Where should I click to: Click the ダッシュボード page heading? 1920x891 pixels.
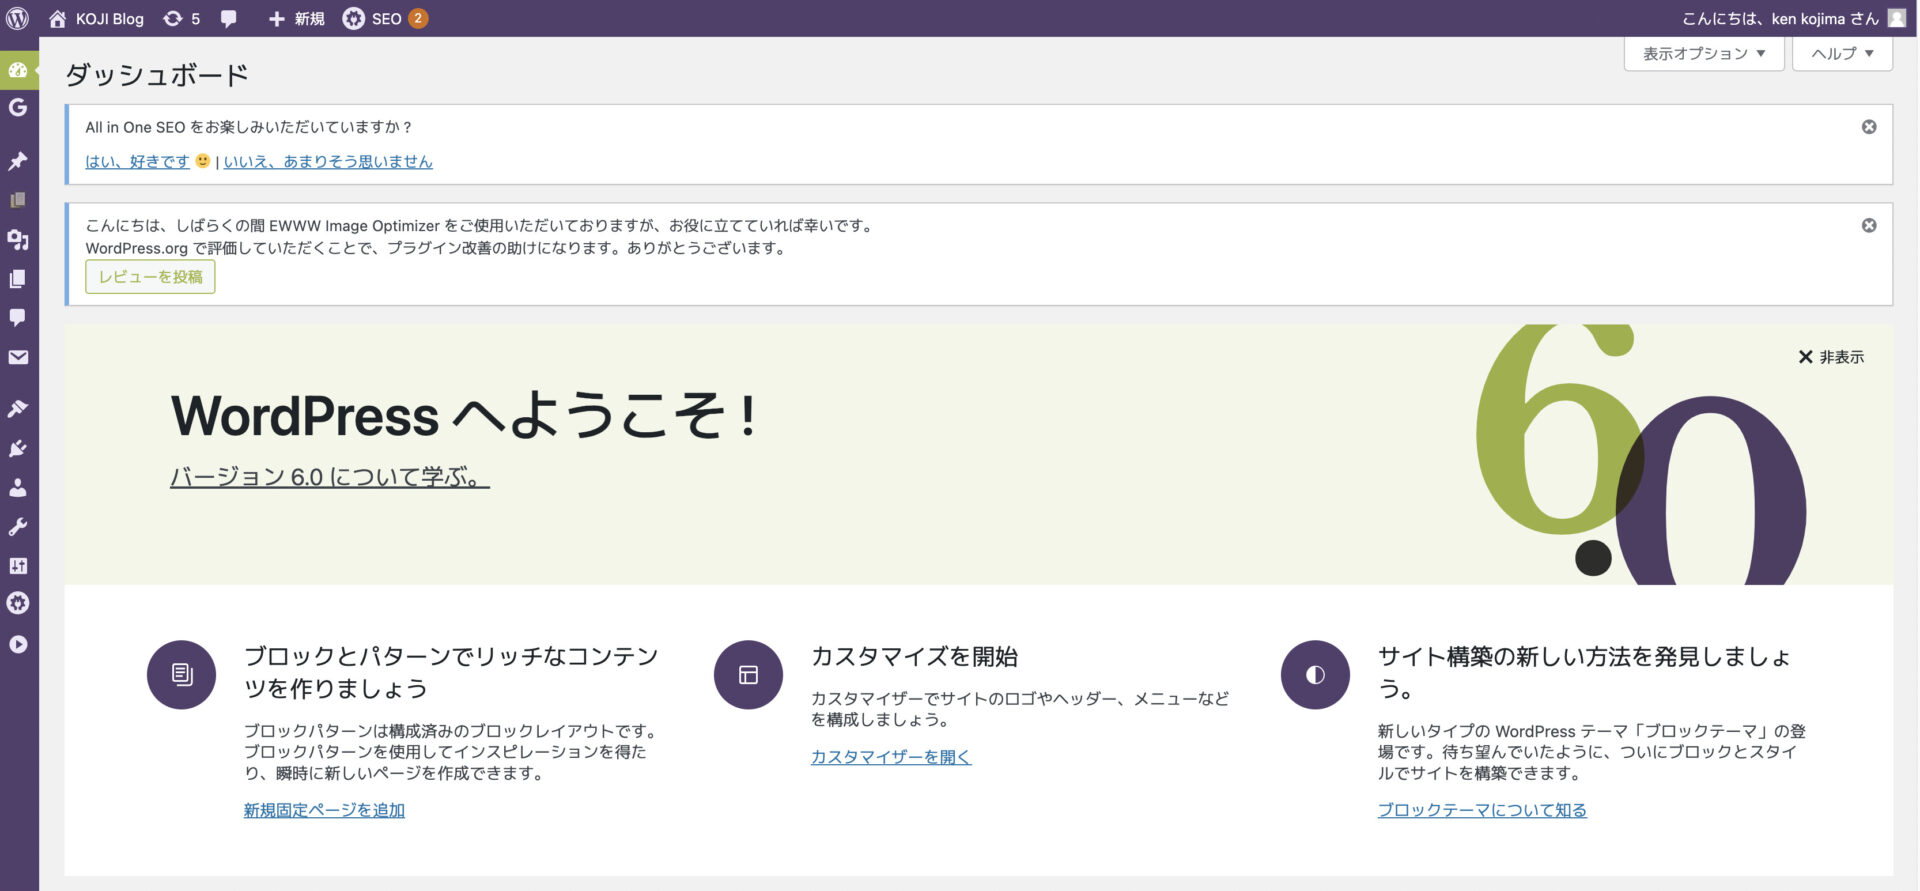(157, 75)
